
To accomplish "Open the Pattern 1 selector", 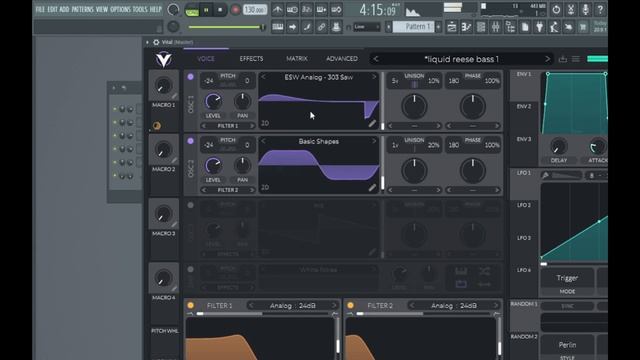I will pos(415,27).
